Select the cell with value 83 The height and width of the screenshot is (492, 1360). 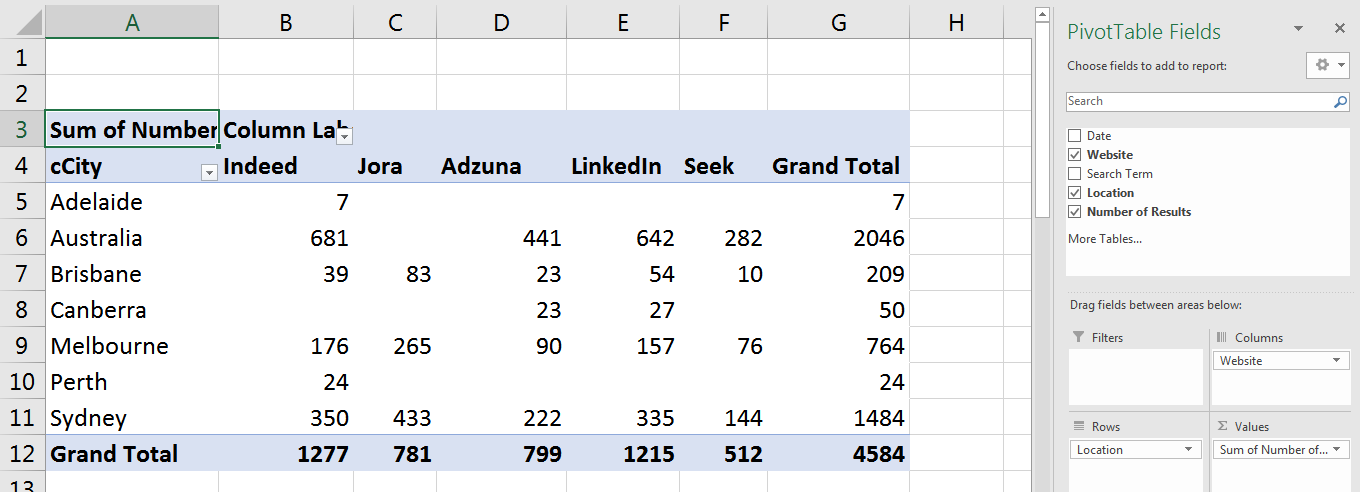coord(395,273)
